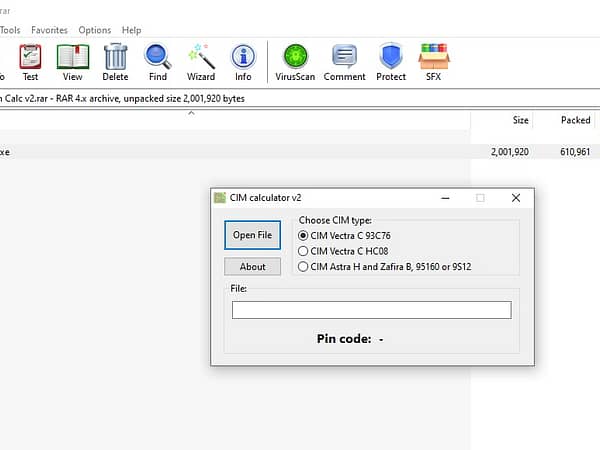600x450 pixels.
Task: Open the Help menu
Action: [131, 30]
